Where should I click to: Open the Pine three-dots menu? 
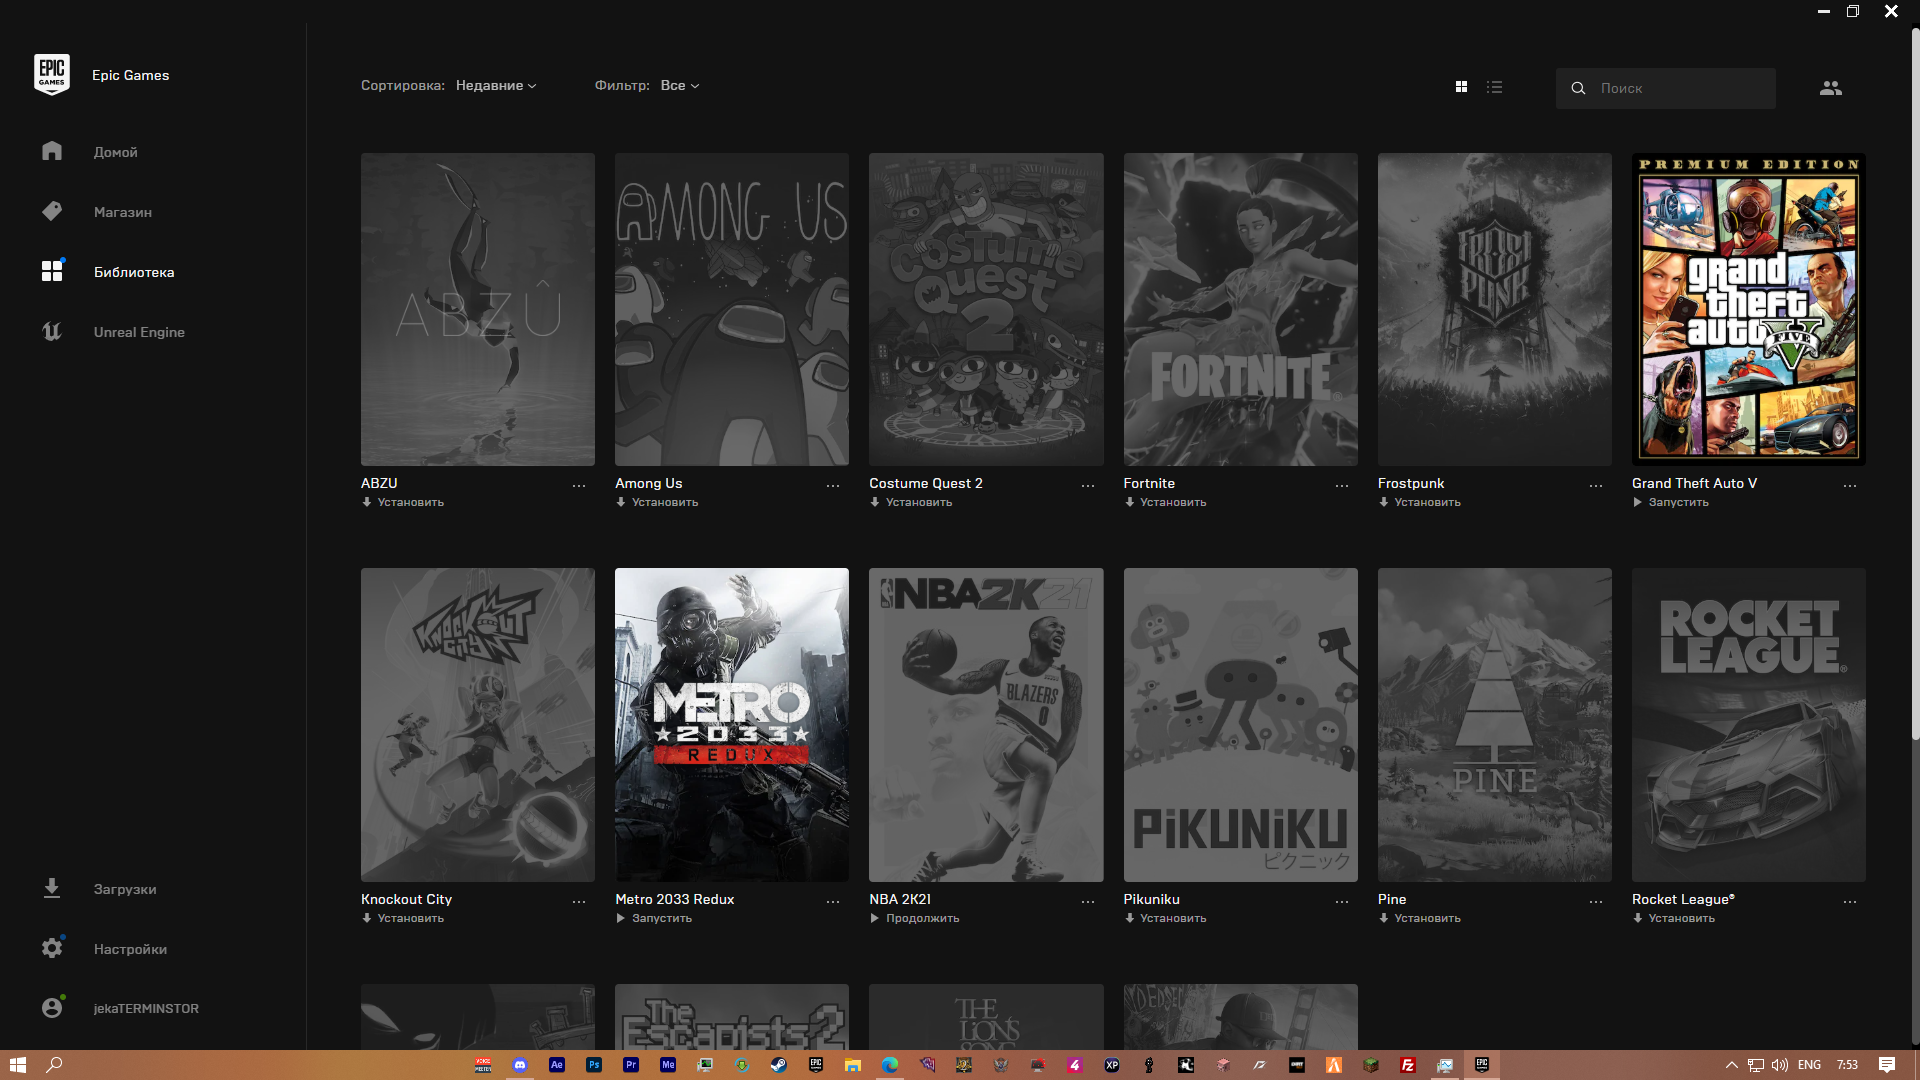[x=1596, y=902]
